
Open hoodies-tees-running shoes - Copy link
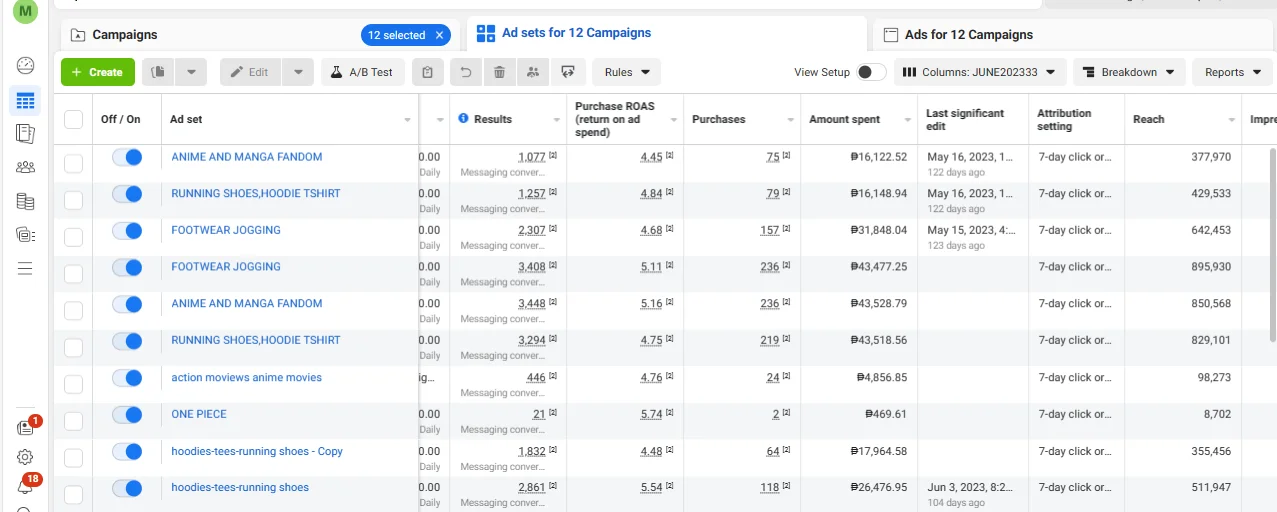point(257,451)
